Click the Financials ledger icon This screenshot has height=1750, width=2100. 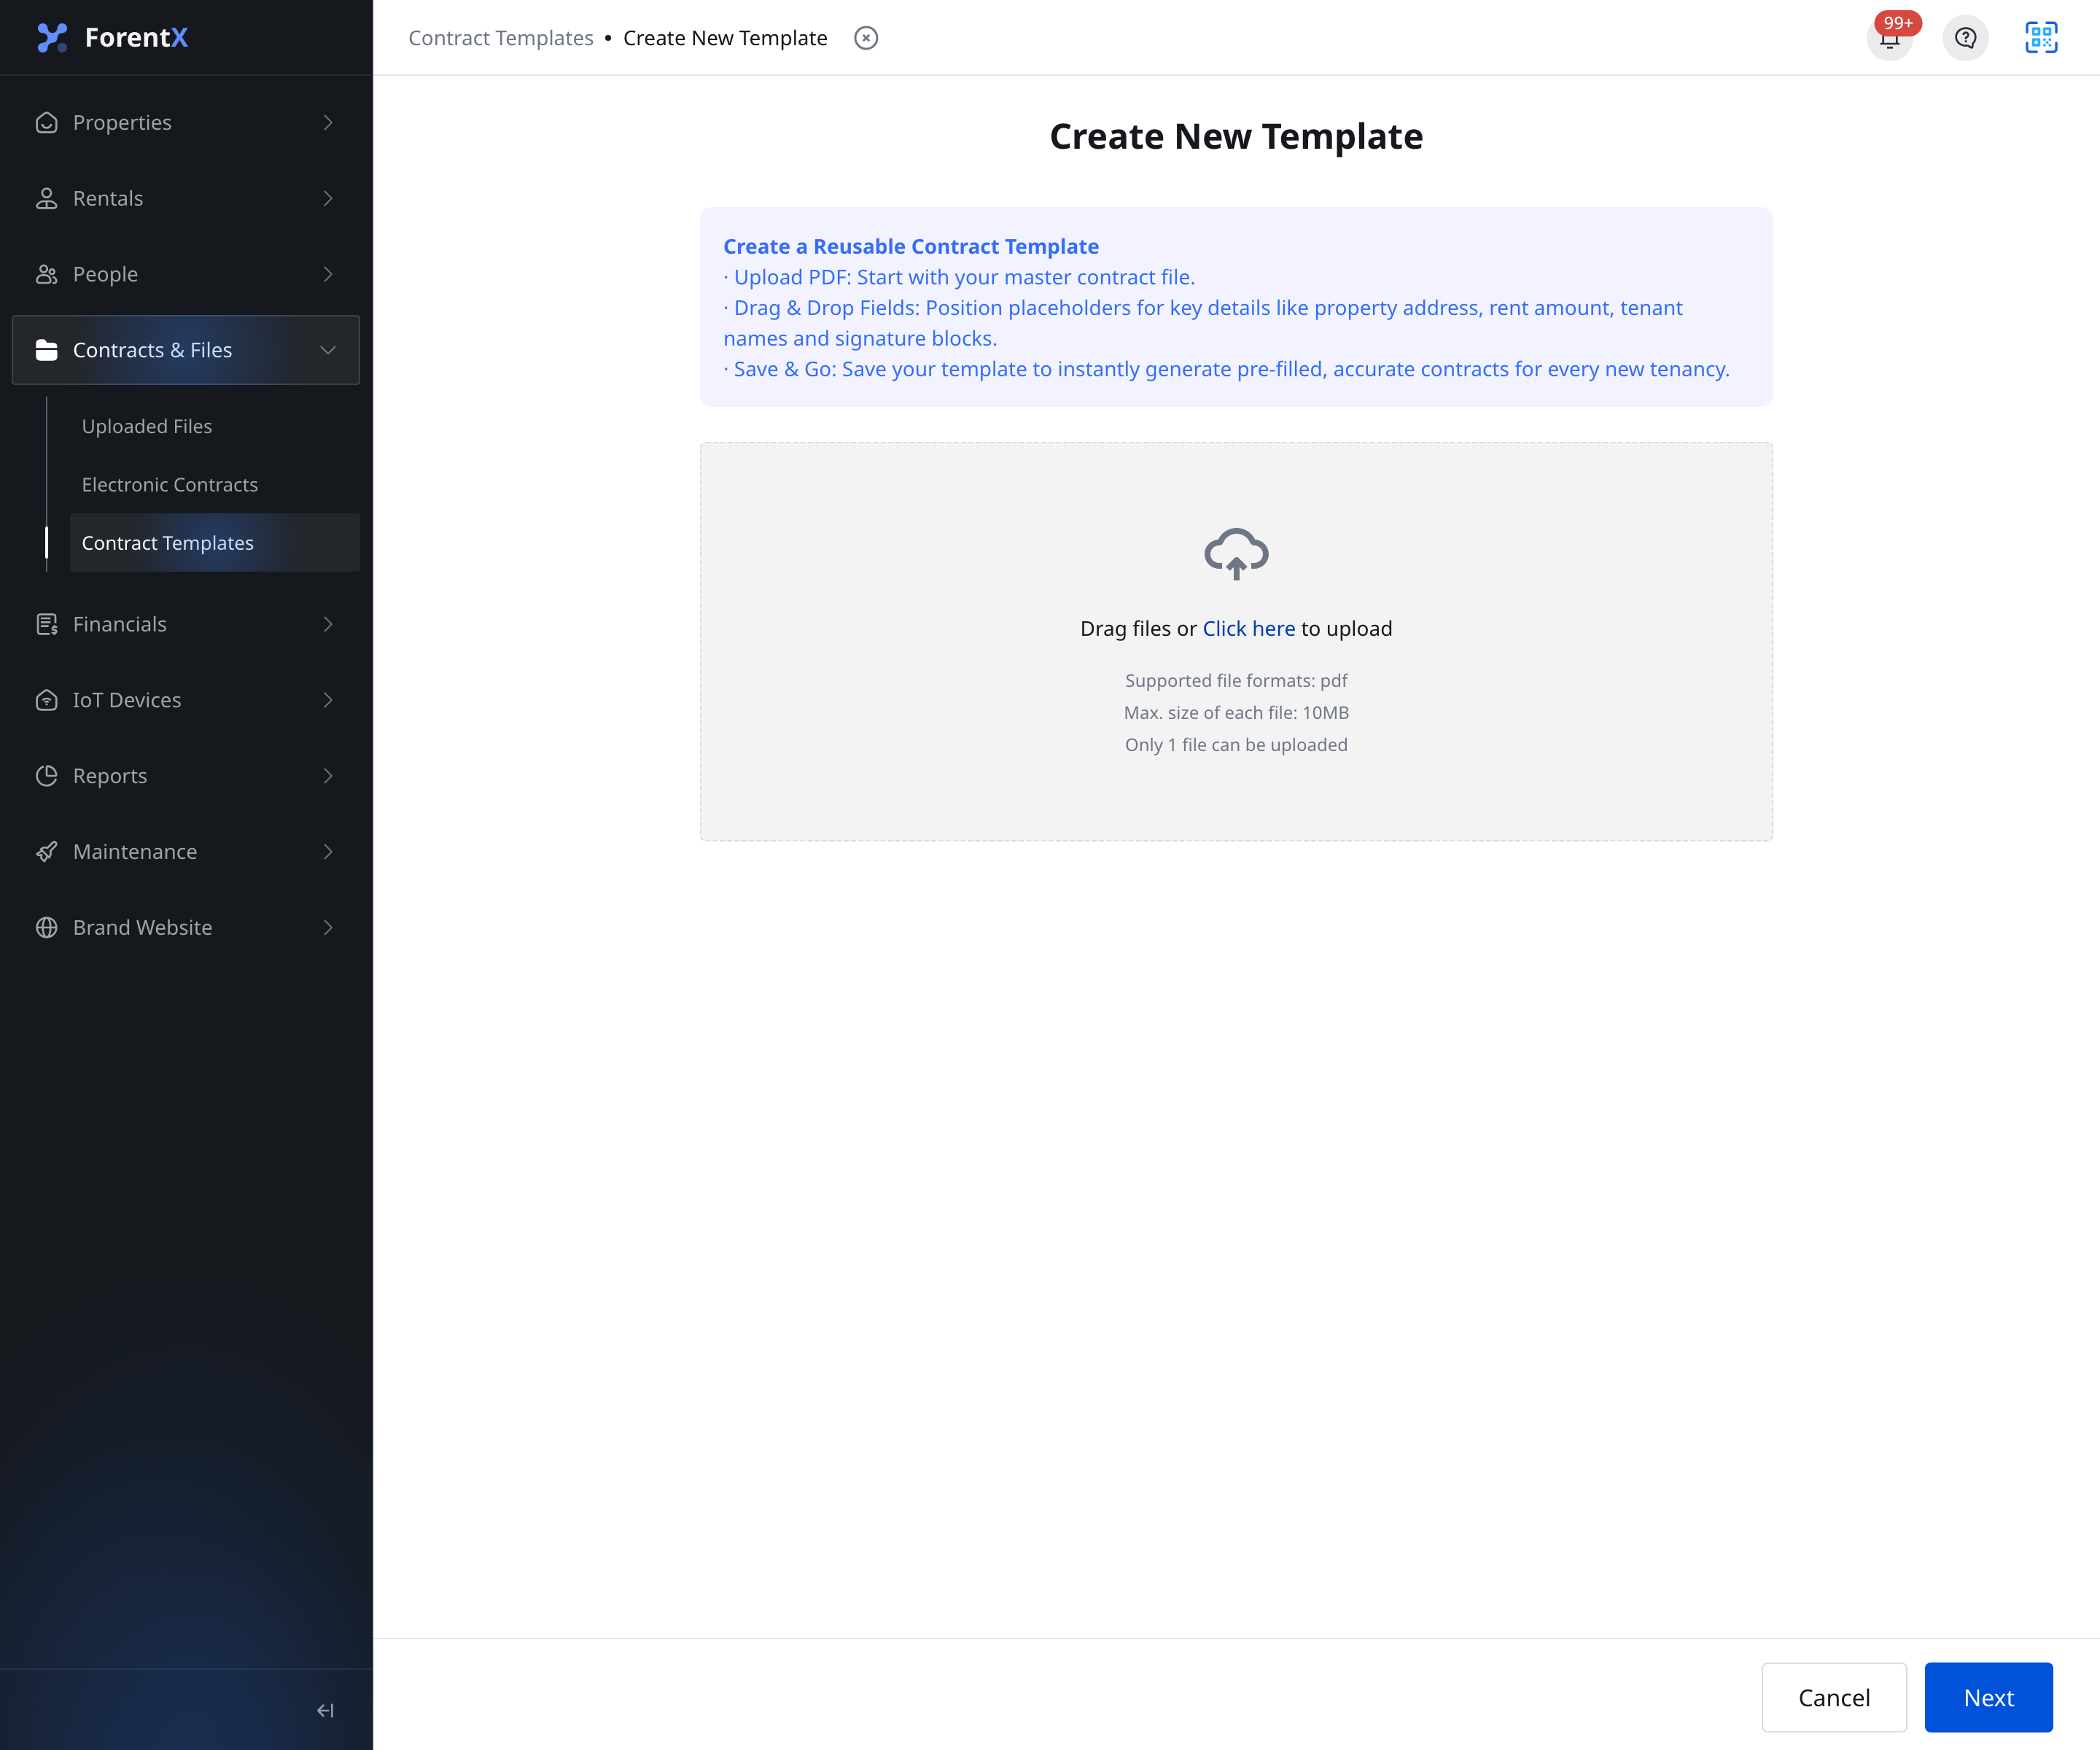46,624
